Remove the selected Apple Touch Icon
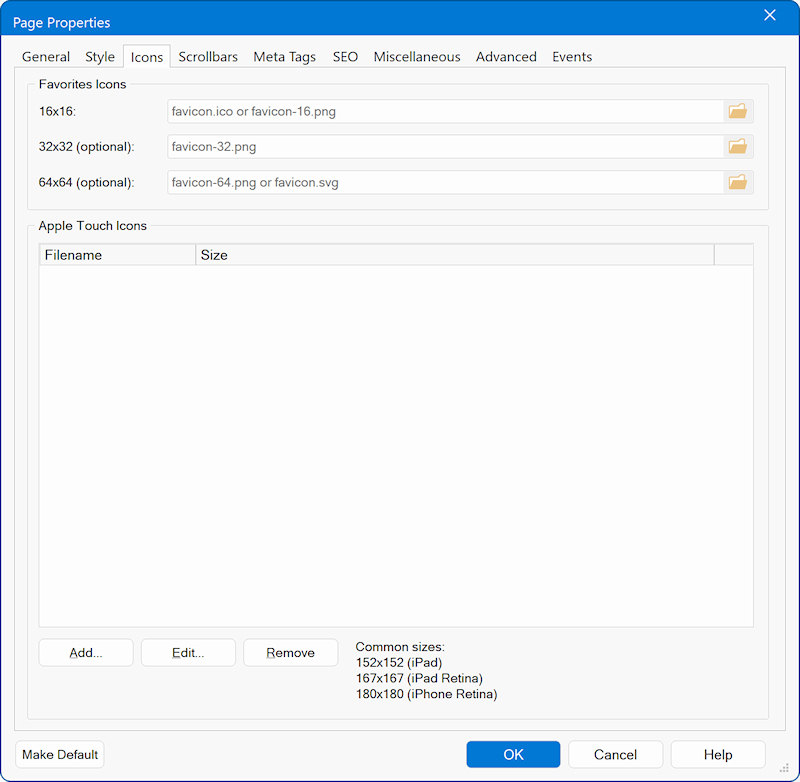 point(290,653)
